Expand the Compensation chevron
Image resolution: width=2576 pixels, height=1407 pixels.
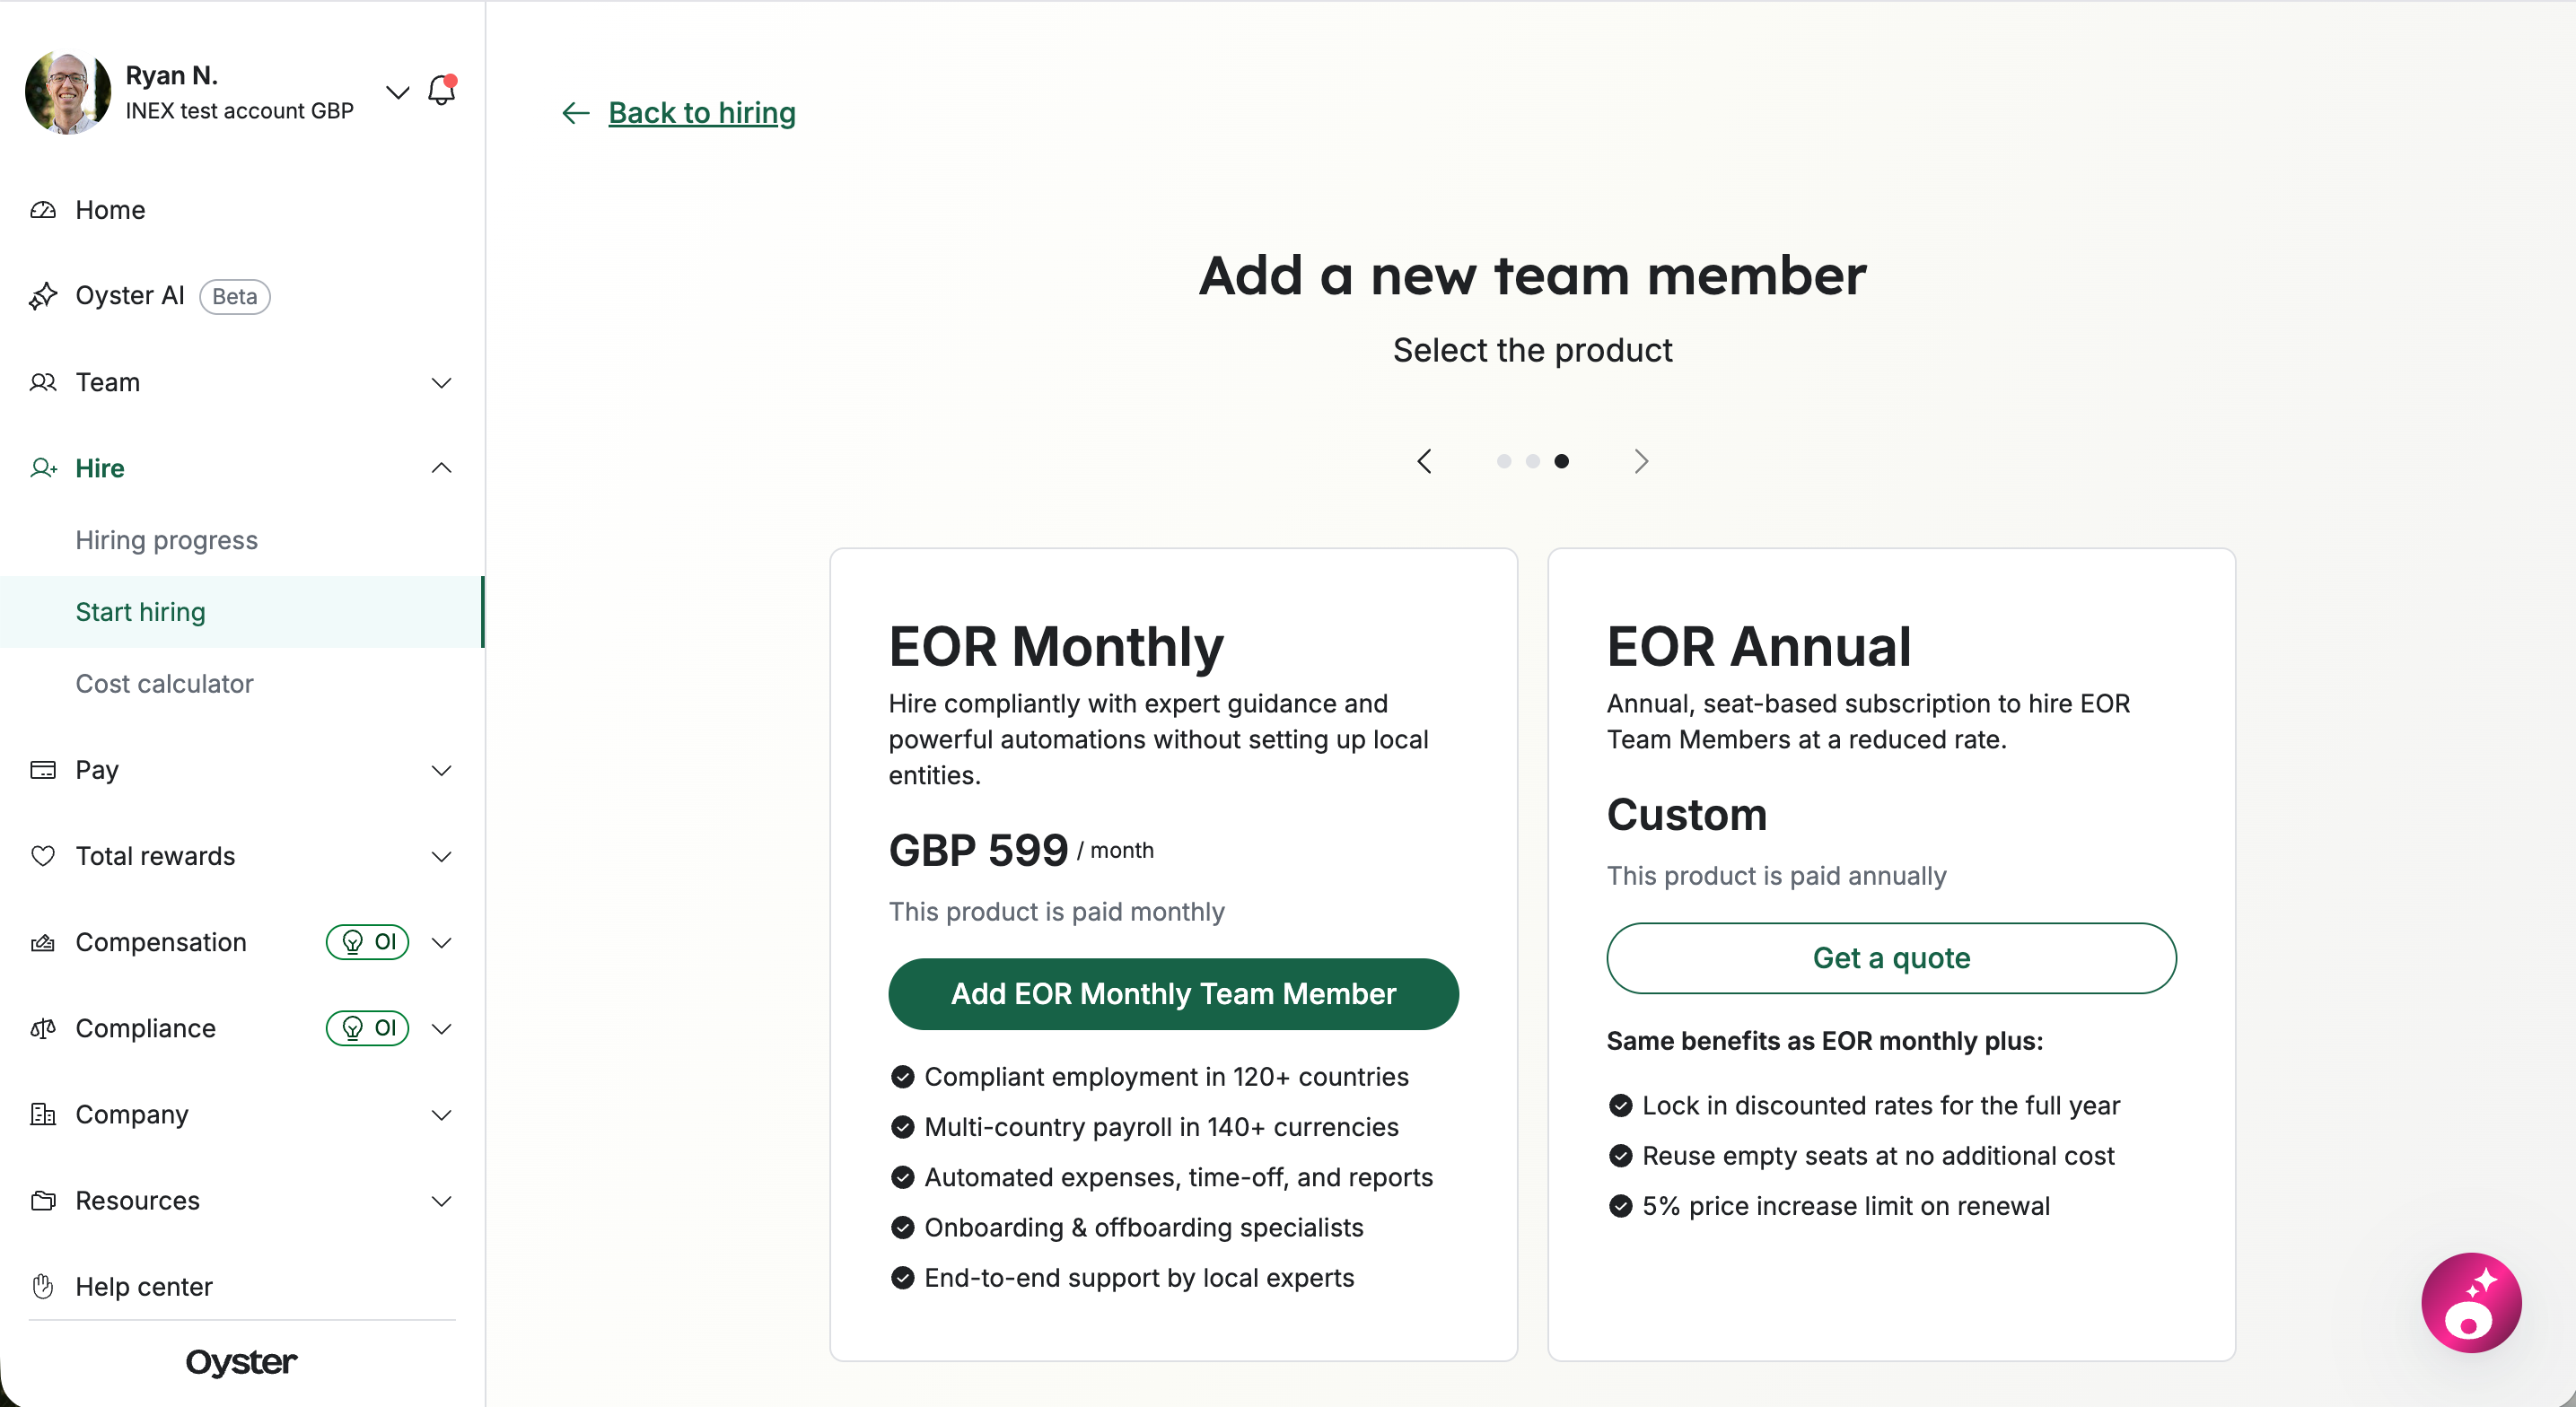click(441, 942)
